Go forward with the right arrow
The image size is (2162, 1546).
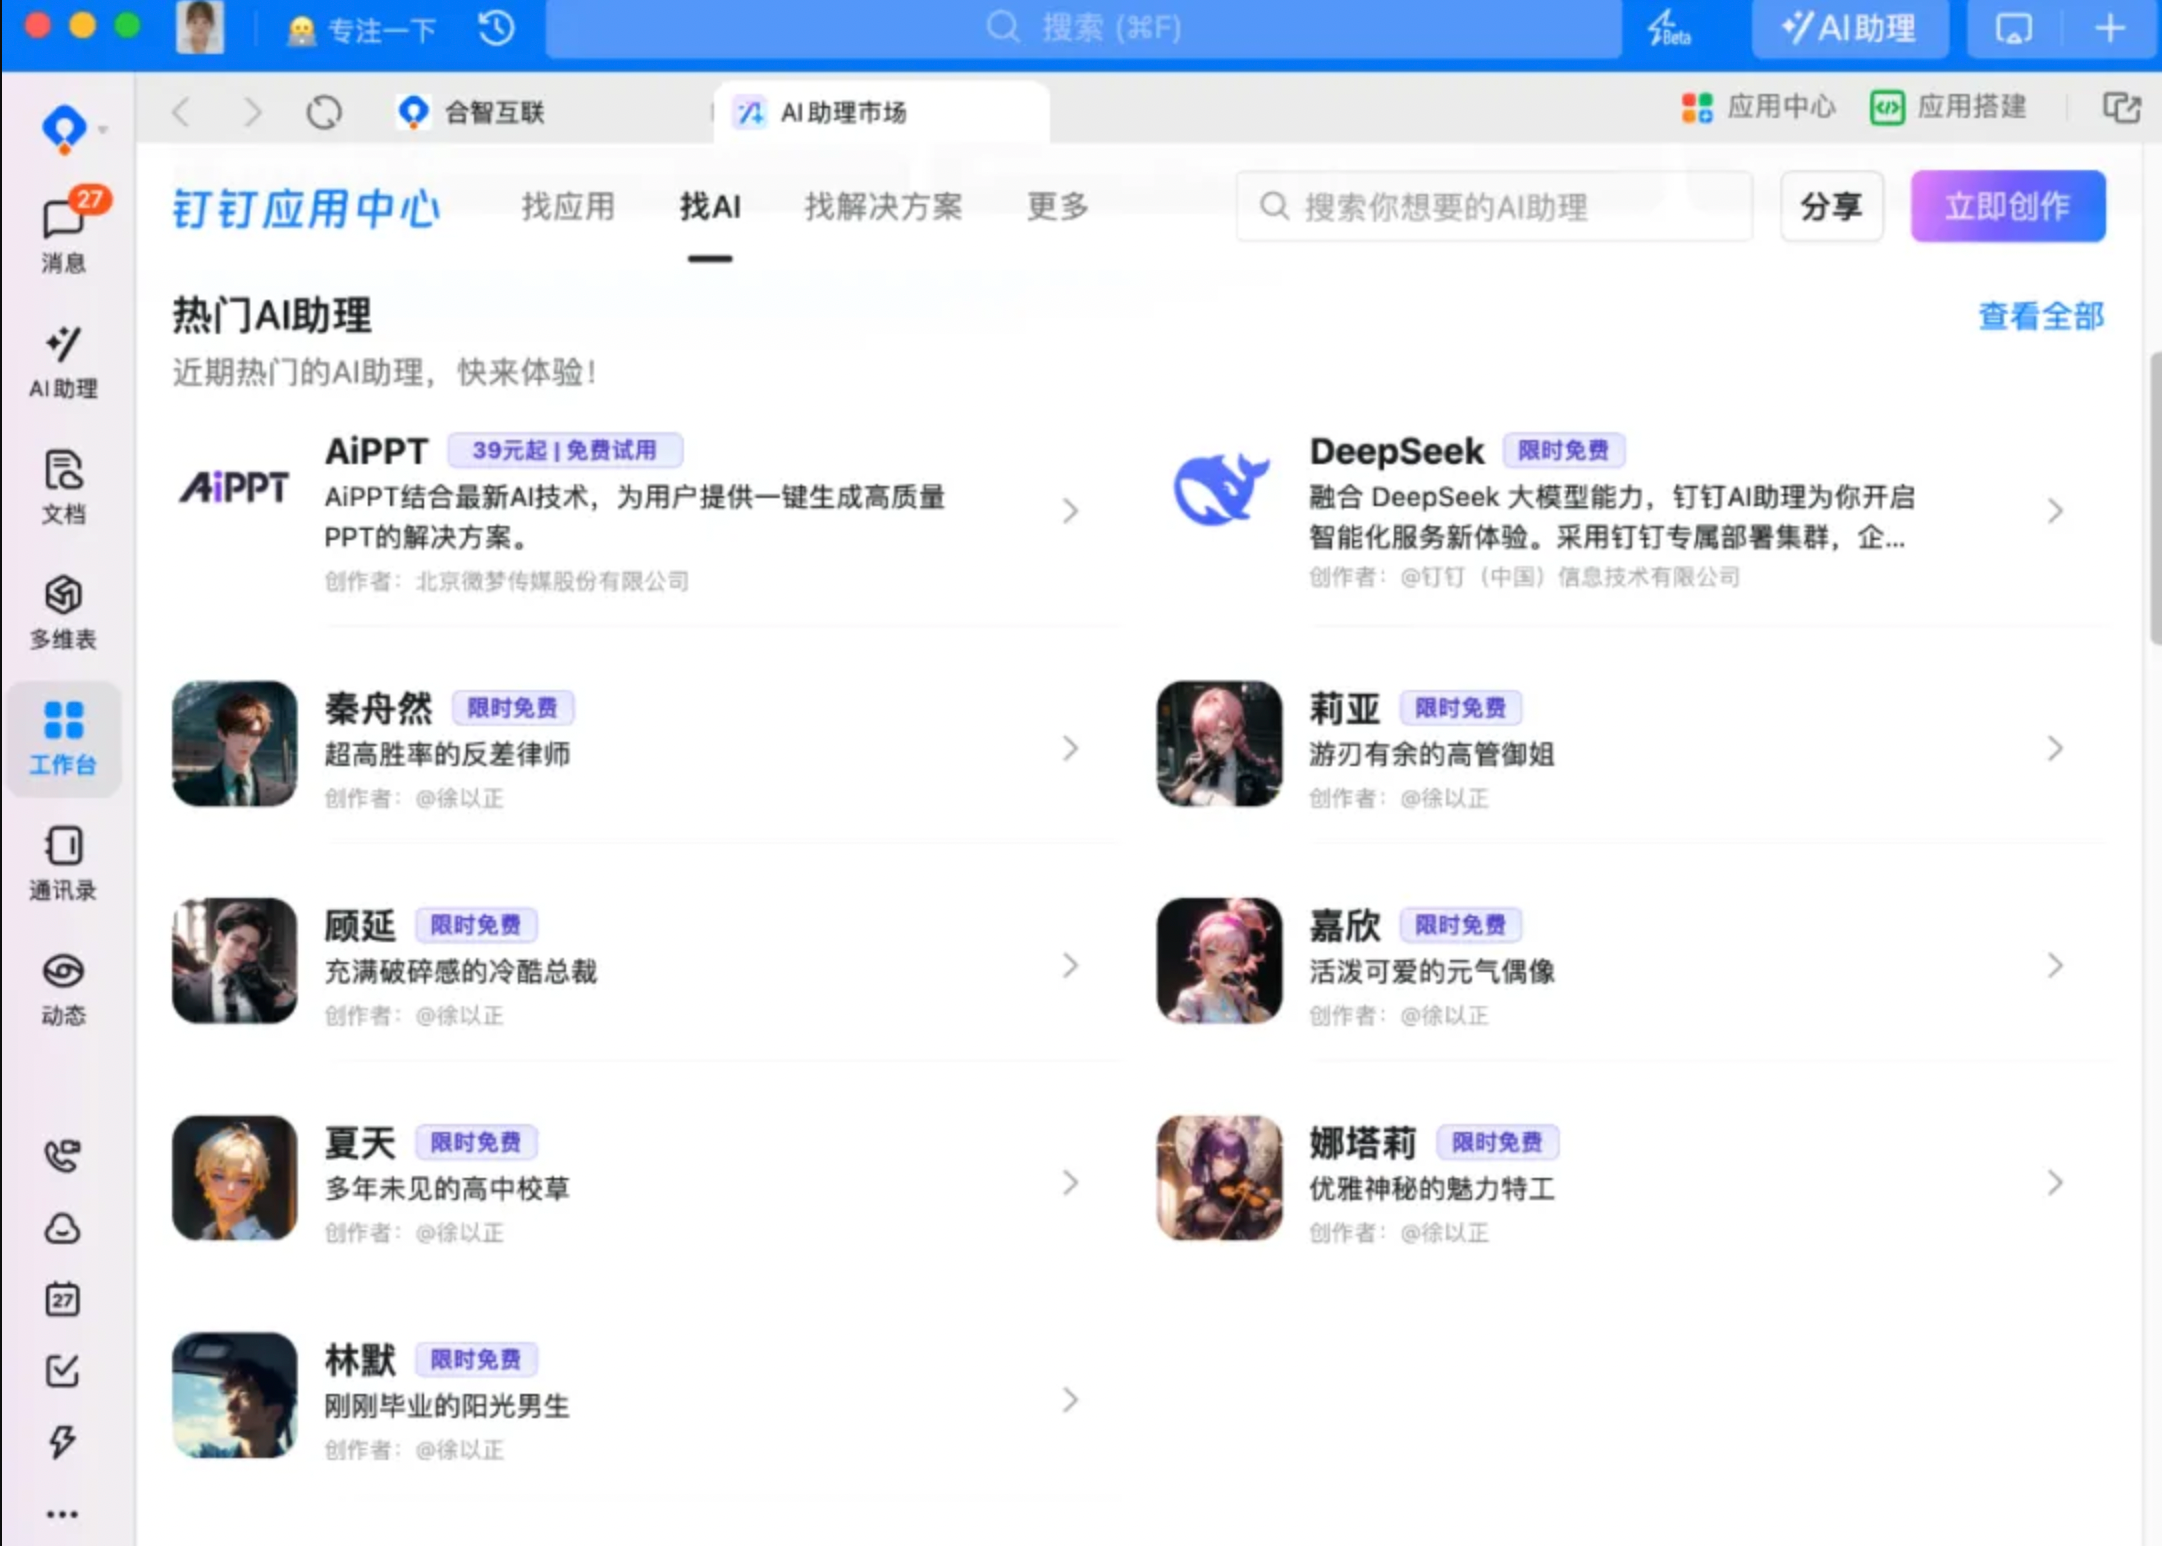coord(252,111)
